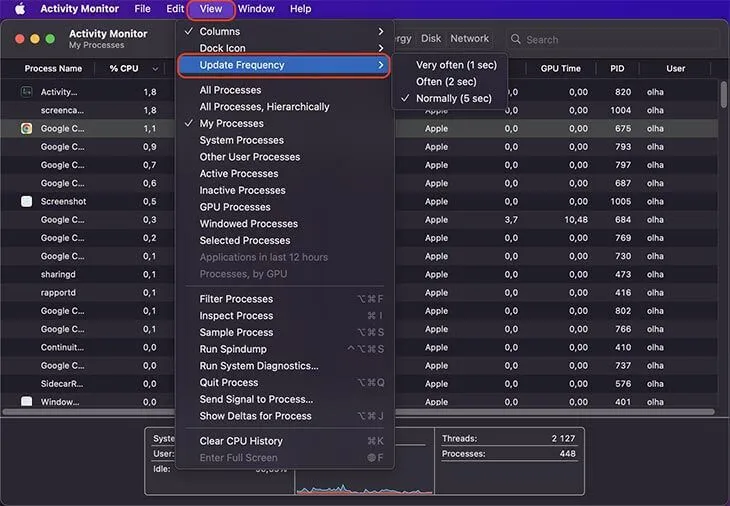
Task: Choose All Processes, Hierarchically option
Action: pyautogui.click(x=264, y=107)
